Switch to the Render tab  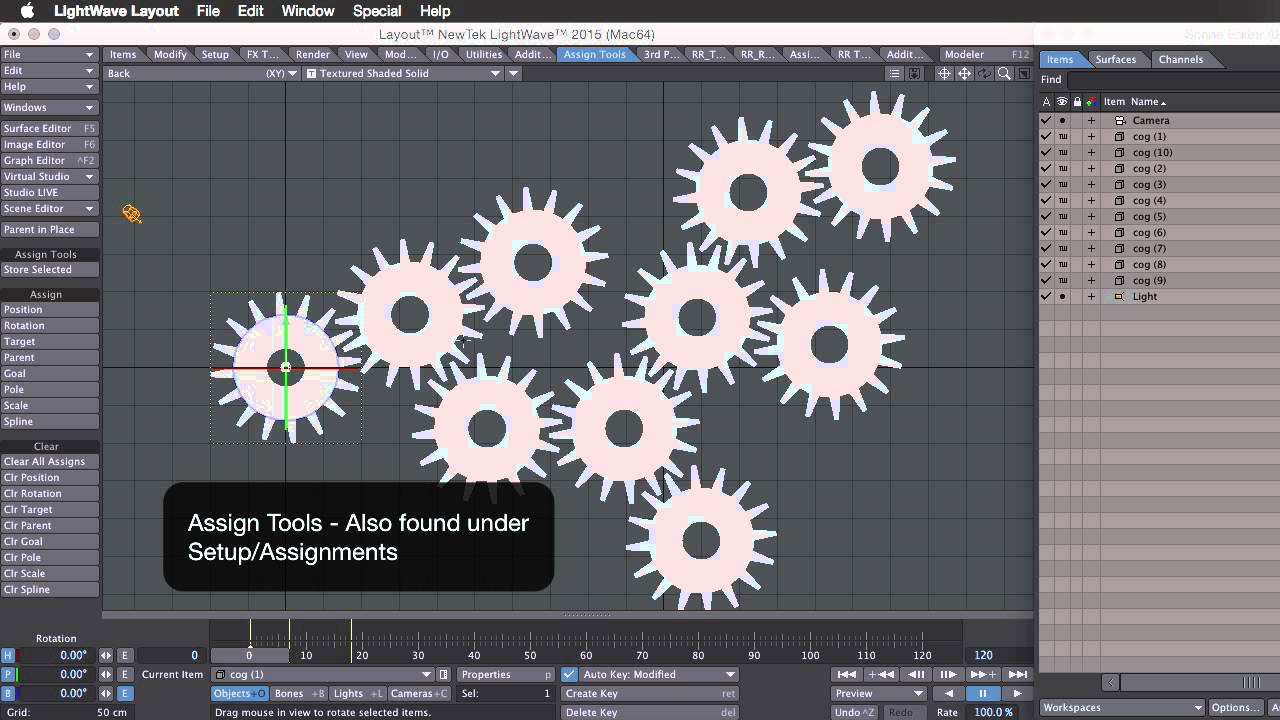pos(313,54)
